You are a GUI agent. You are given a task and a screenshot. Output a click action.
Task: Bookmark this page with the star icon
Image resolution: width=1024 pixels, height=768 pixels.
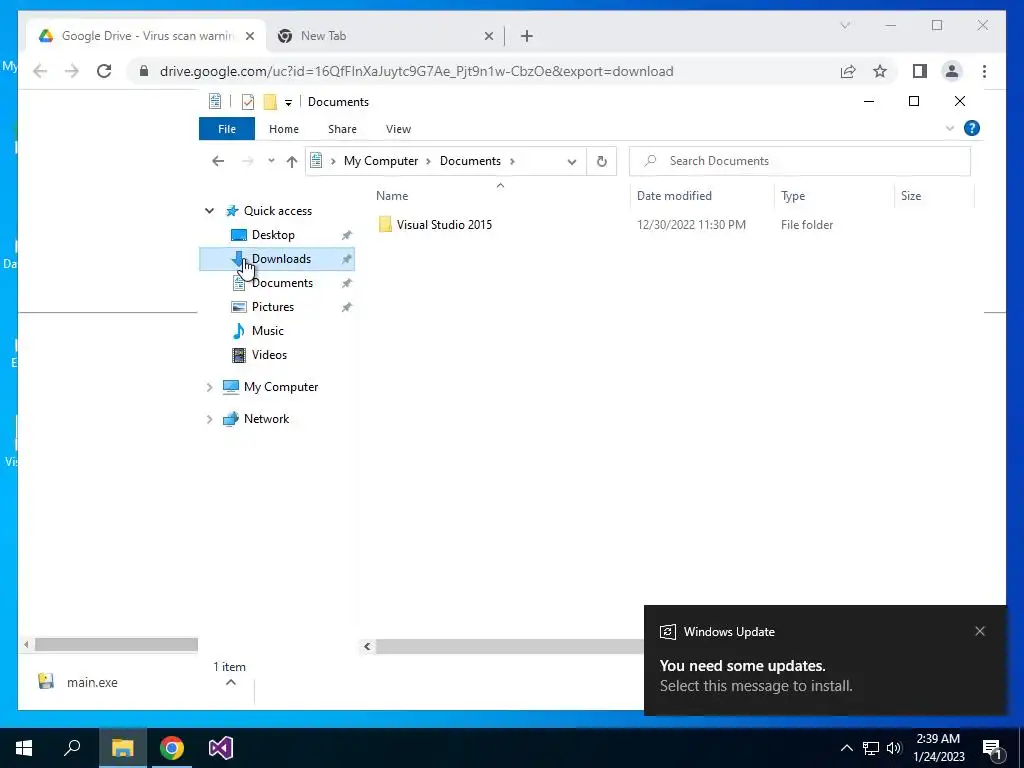[880, 71]
